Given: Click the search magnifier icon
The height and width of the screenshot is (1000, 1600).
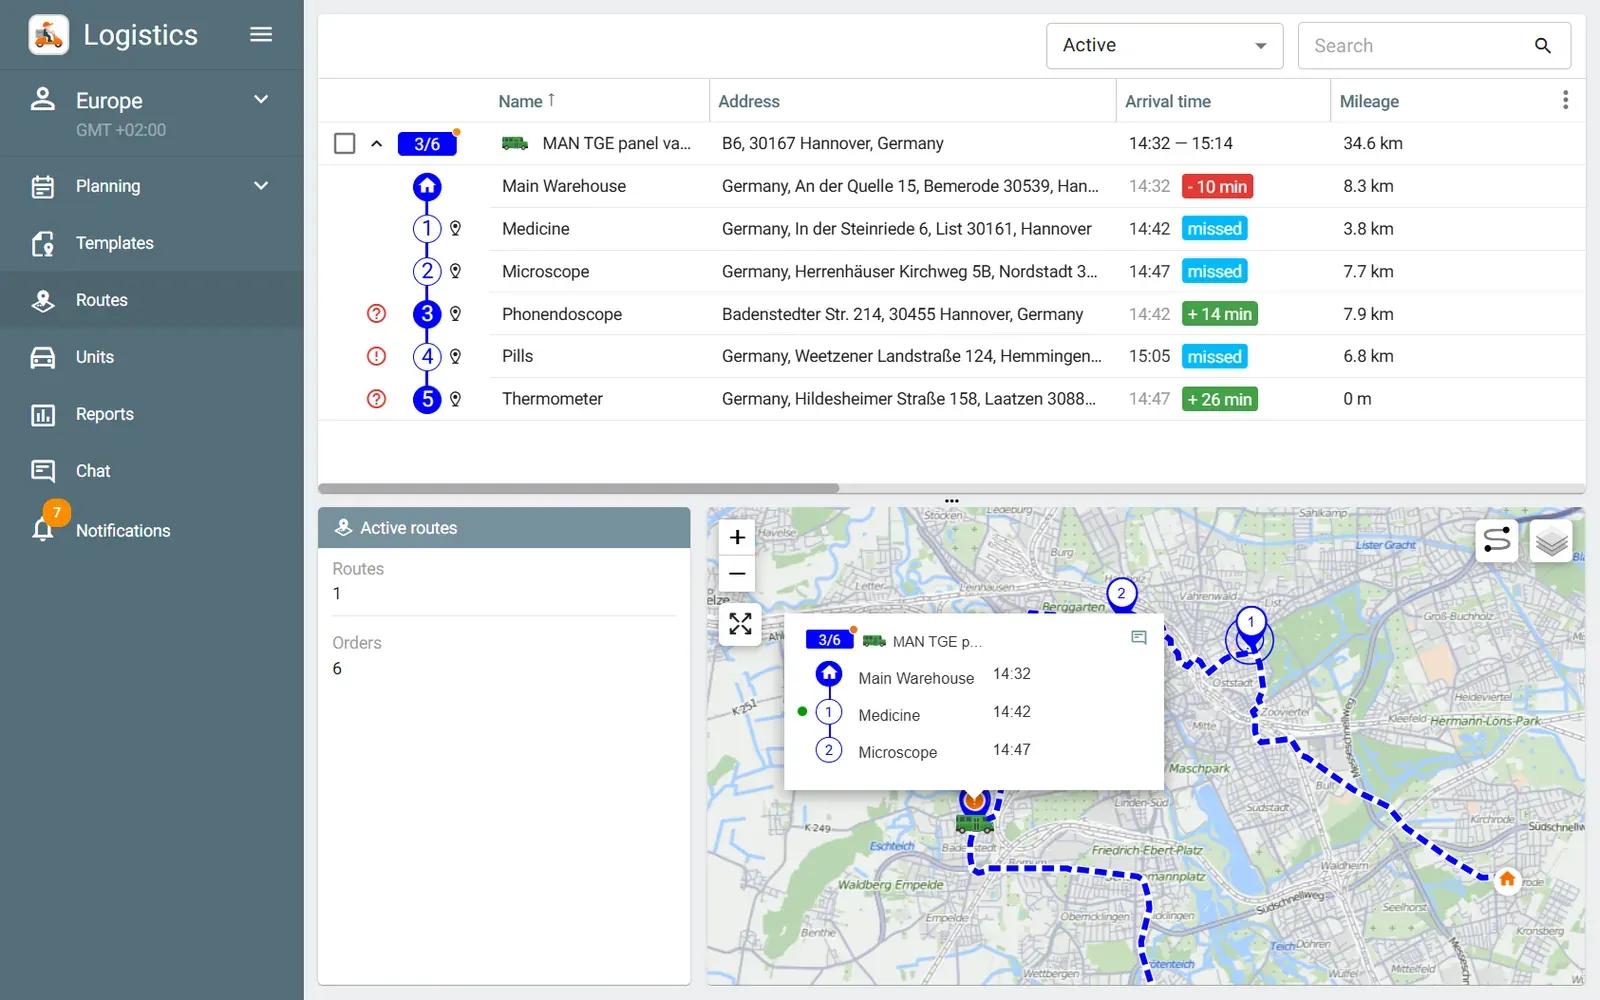Looking at the screenshot, I should (x=1543, y=46).
